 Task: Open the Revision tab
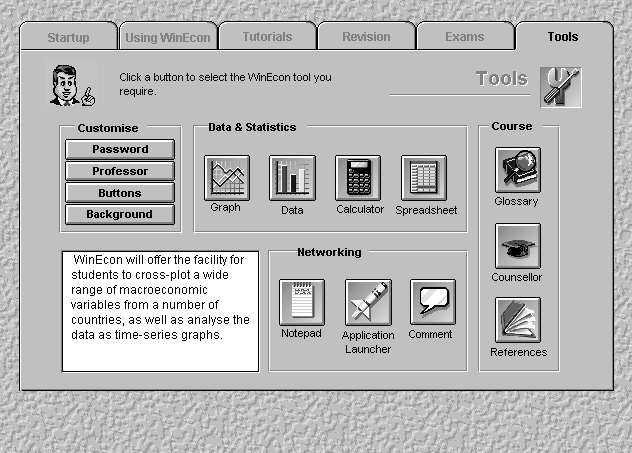[x=366, y=37]
